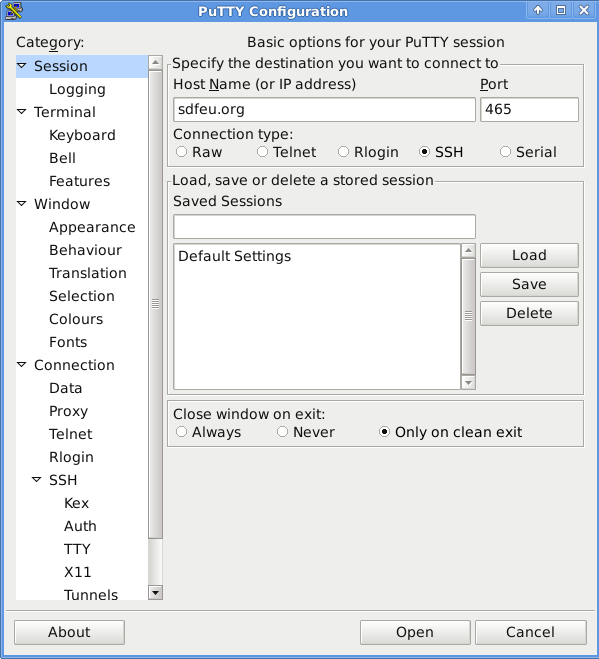Click the Load button
This screenshot has height=659, width=599.
(529, 255)
